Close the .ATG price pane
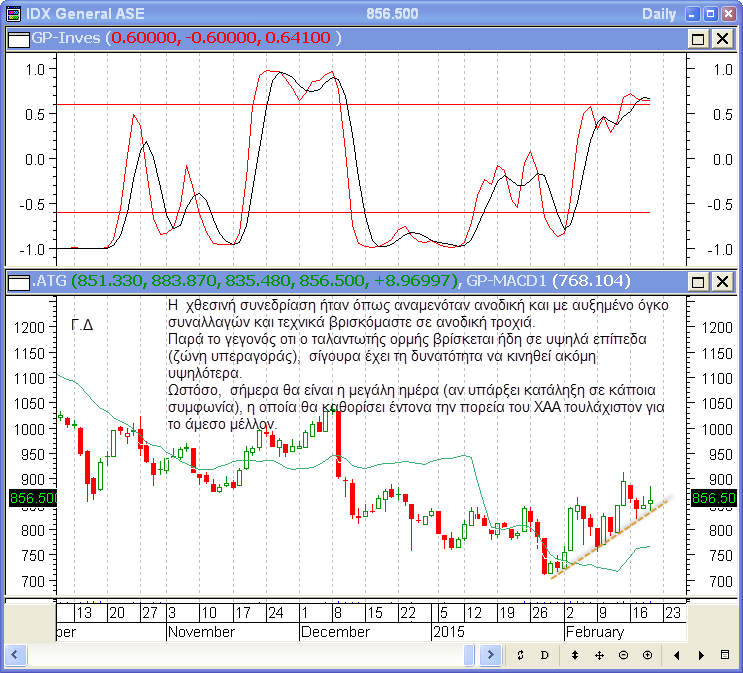Image resolution: width=743 pixels, height=673 pixels. click(x=722, y=282)
